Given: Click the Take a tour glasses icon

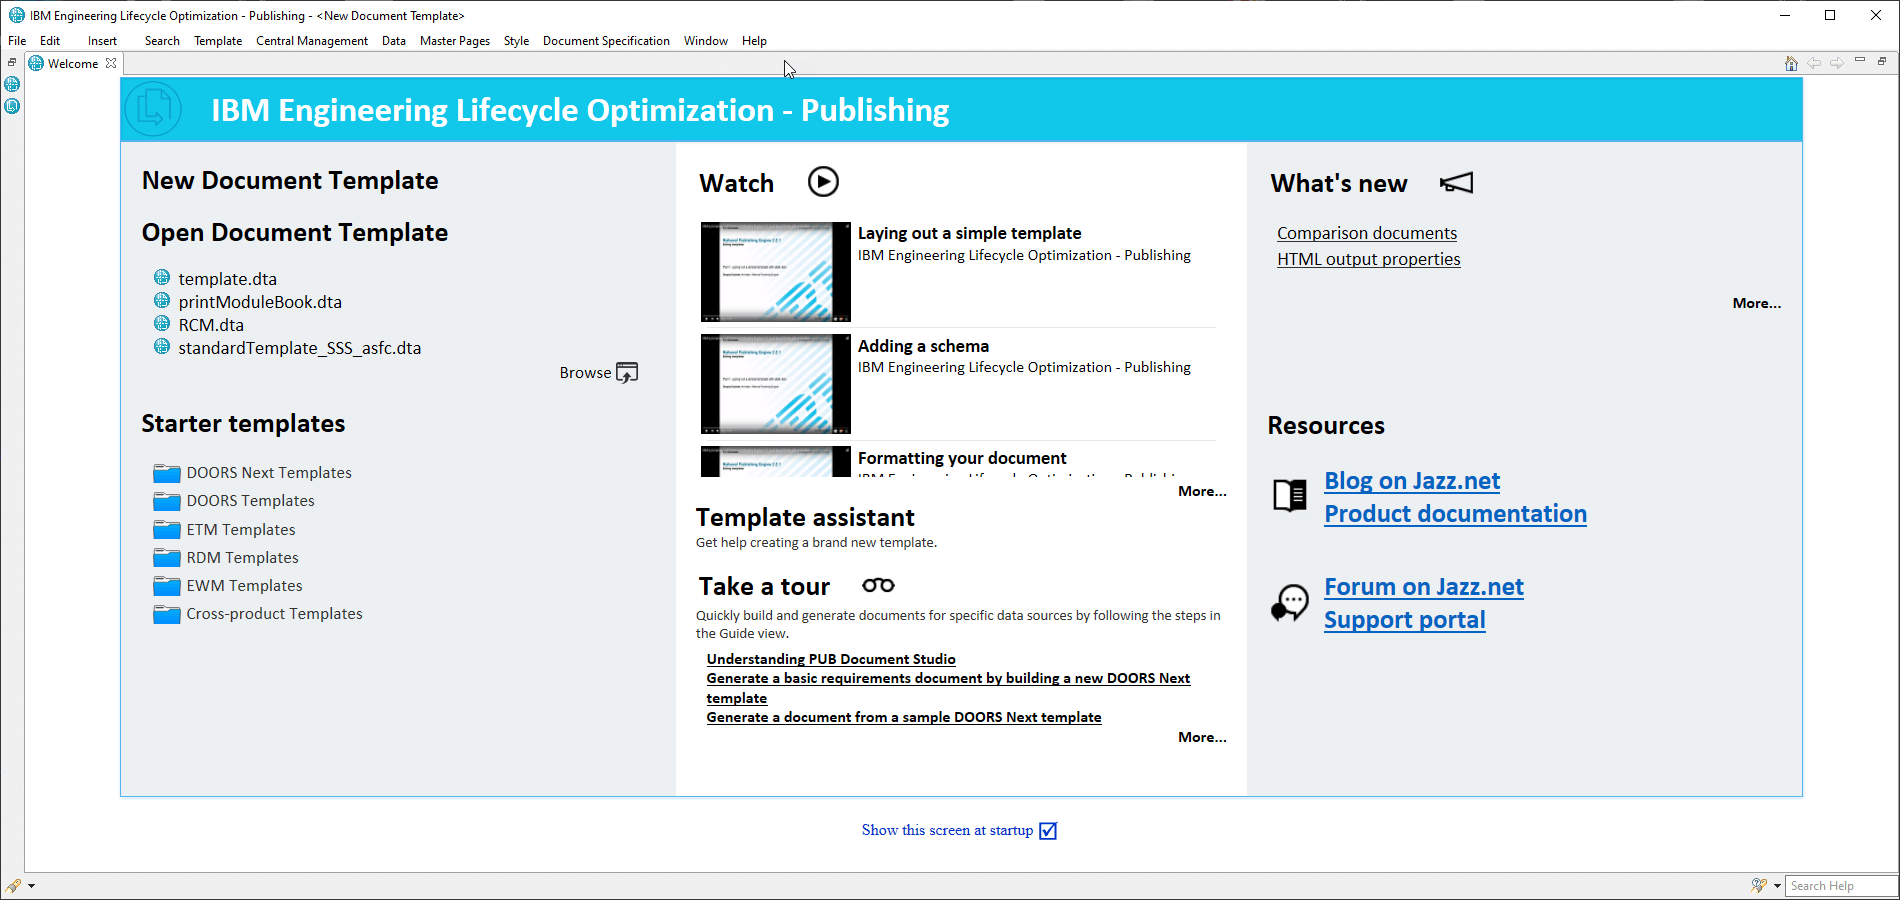Looking at the screenshot, I should (x=877, y=585).
